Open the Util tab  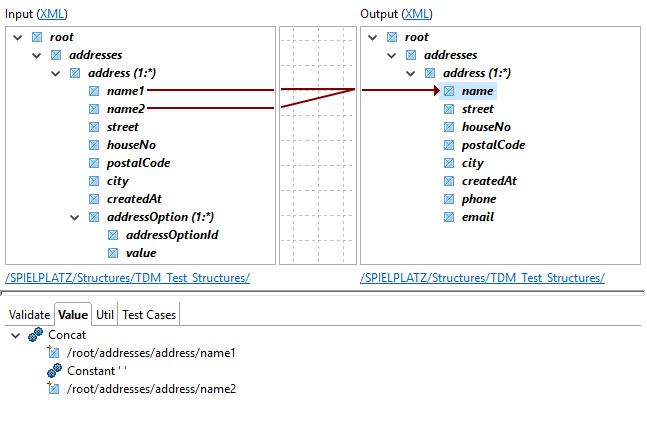(105, 315)
